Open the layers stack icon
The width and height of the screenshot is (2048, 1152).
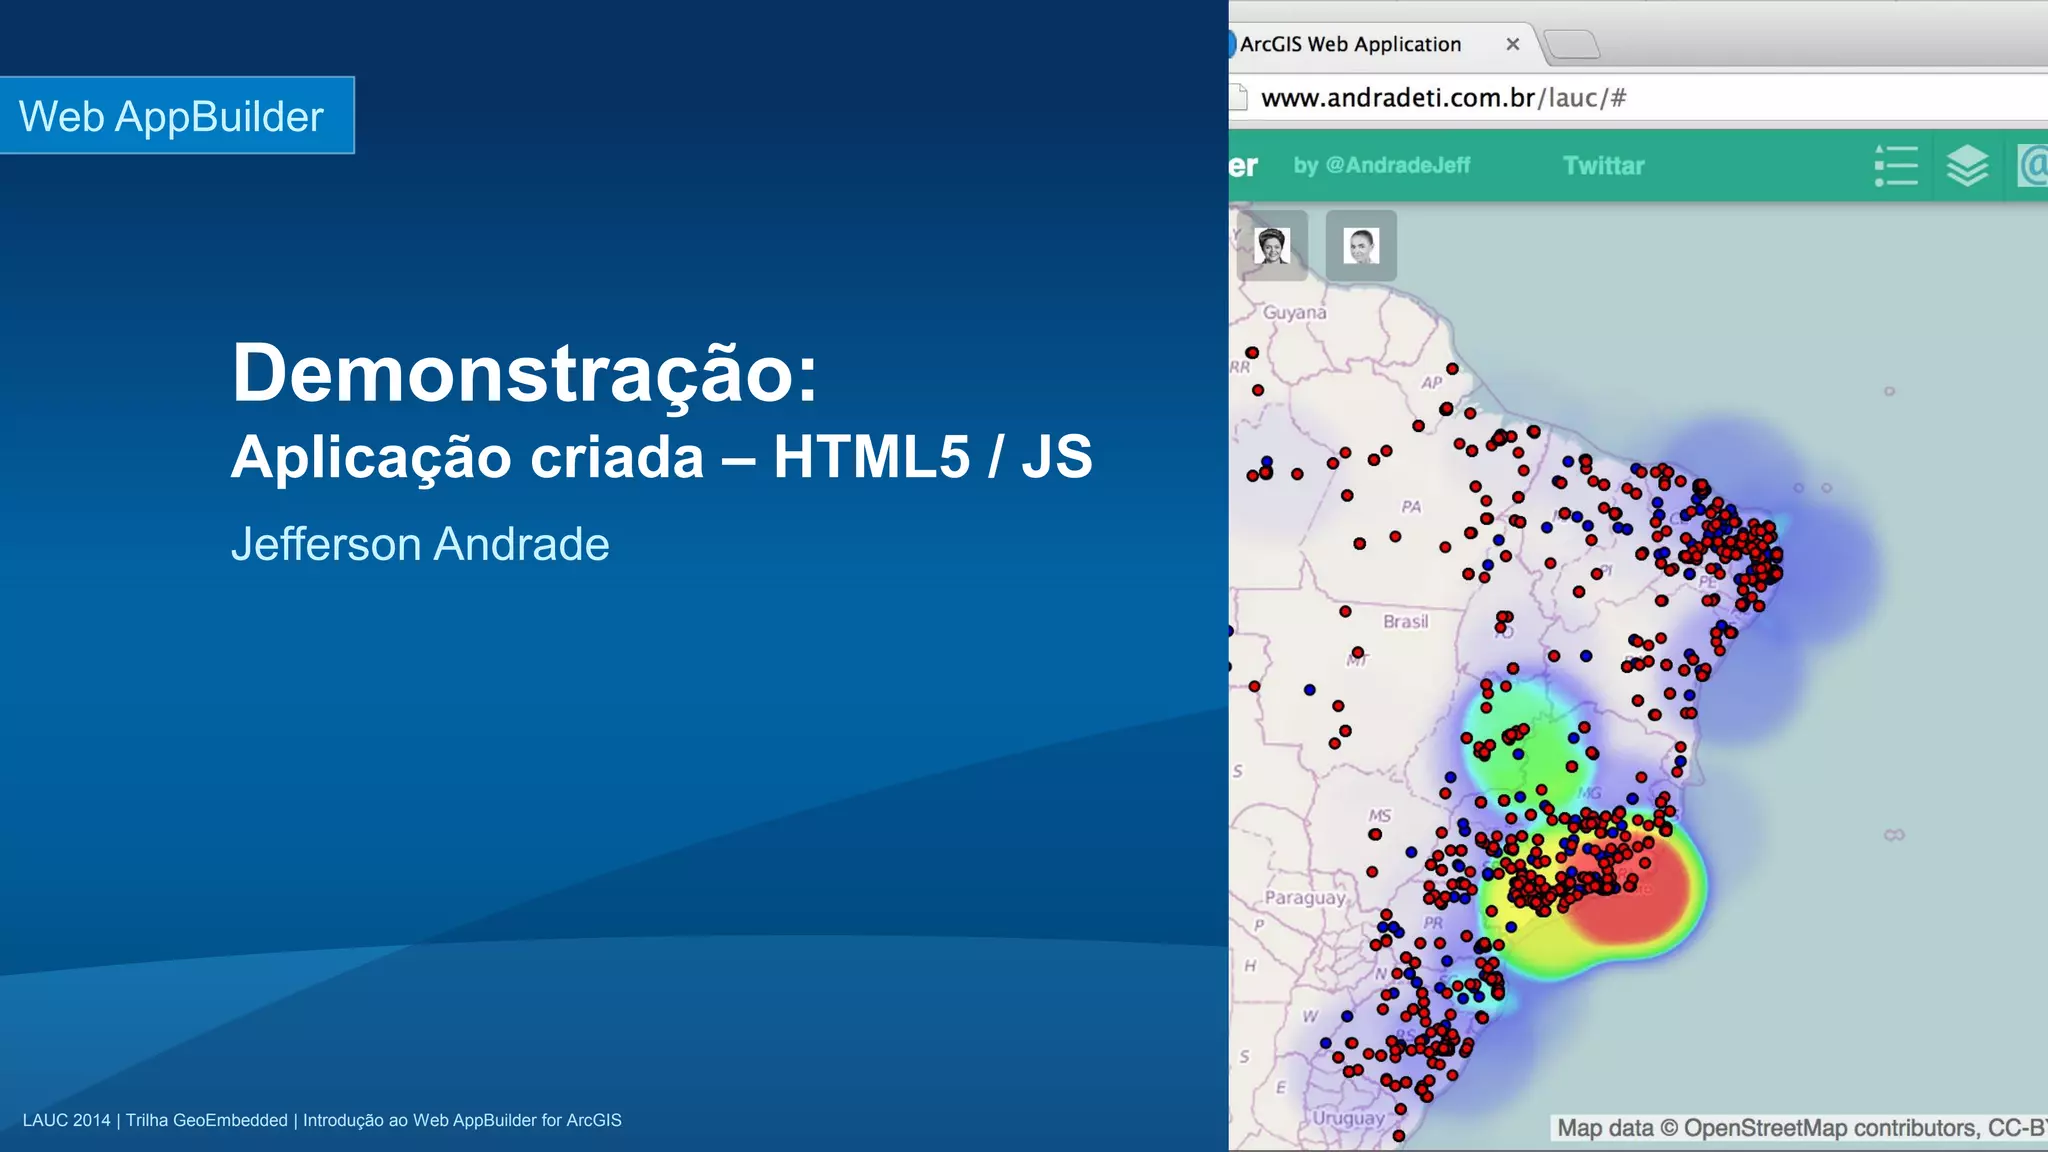click(x=1967, y=166)
